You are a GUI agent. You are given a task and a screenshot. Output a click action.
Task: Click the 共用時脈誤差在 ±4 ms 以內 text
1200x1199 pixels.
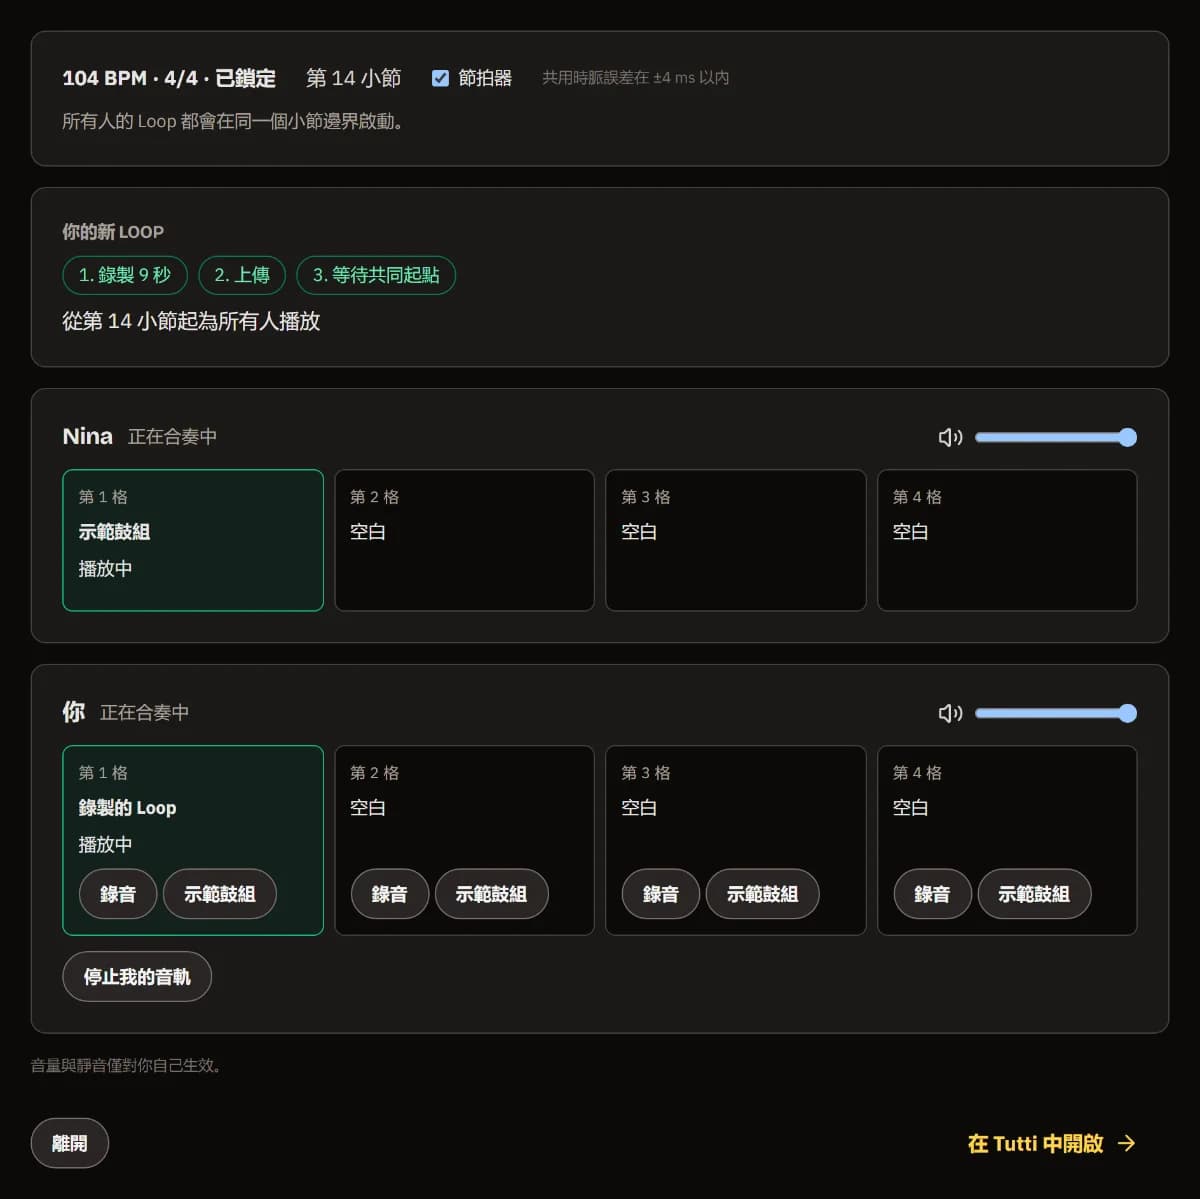click(635, 78)
